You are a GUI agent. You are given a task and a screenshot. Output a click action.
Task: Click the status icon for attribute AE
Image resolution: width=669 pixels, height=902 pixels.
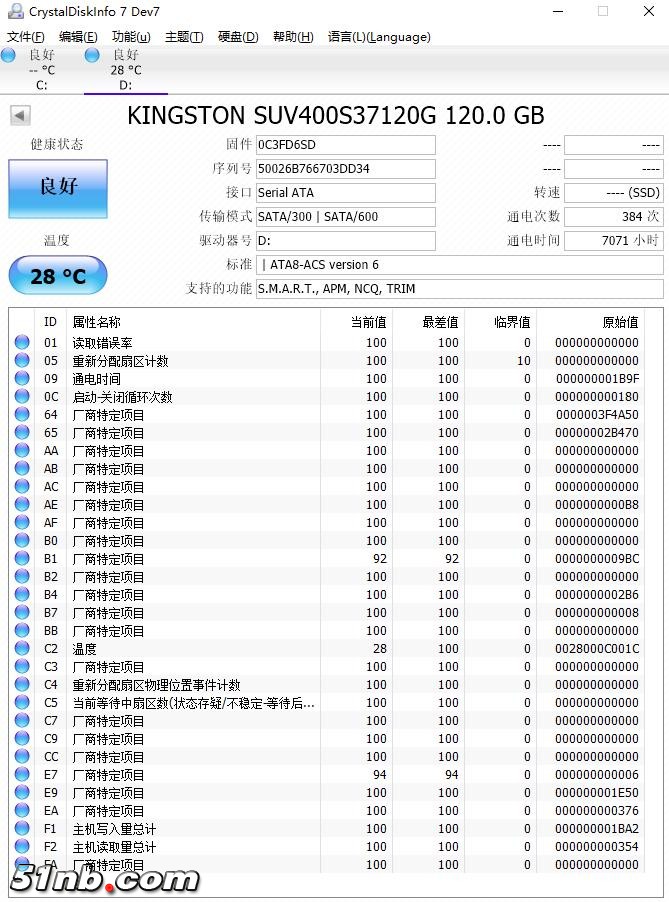(22, 504)
